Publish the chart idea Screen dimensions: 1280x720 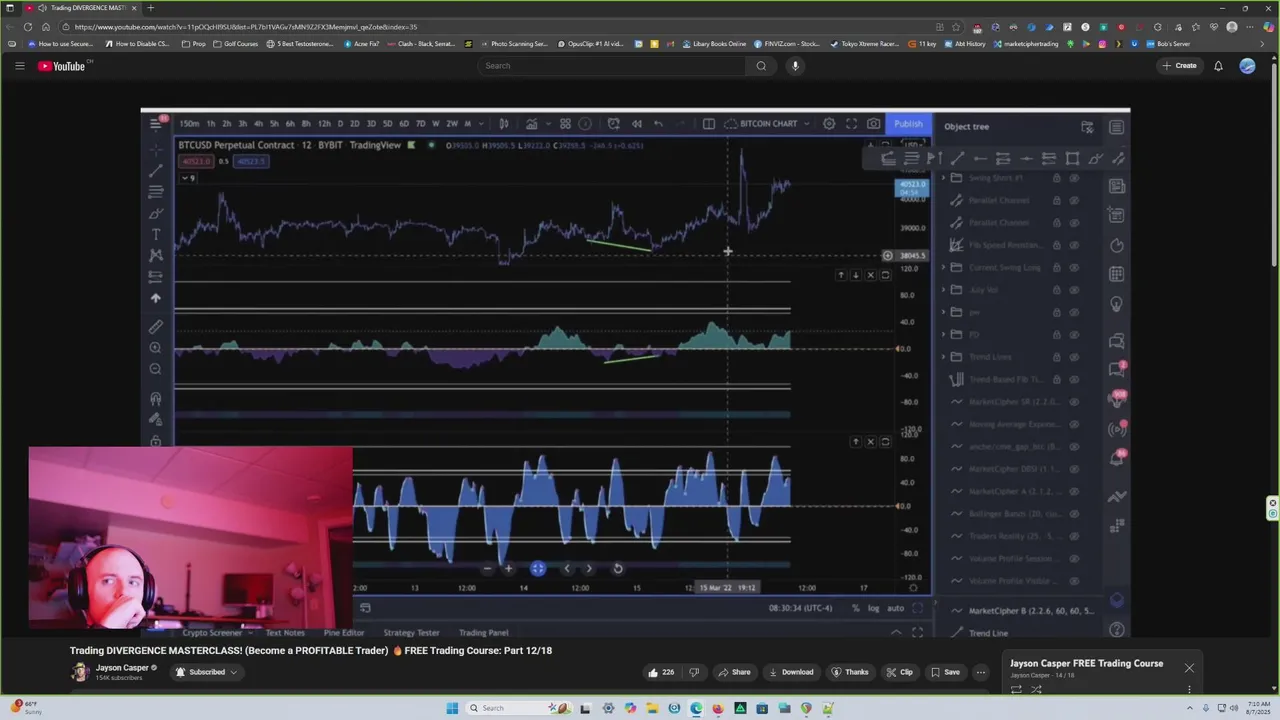(x=909, y=124)
